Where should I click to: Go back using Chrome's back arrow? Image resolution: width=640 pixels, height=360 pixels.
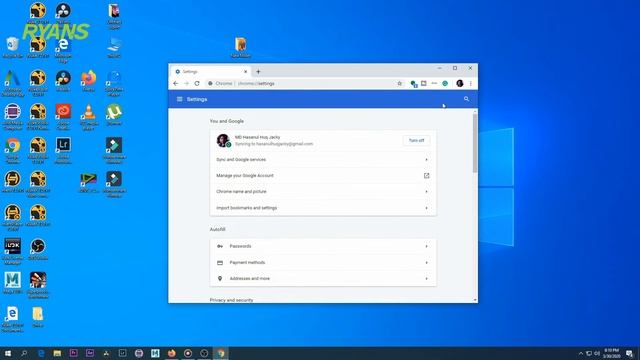(176, 83)
